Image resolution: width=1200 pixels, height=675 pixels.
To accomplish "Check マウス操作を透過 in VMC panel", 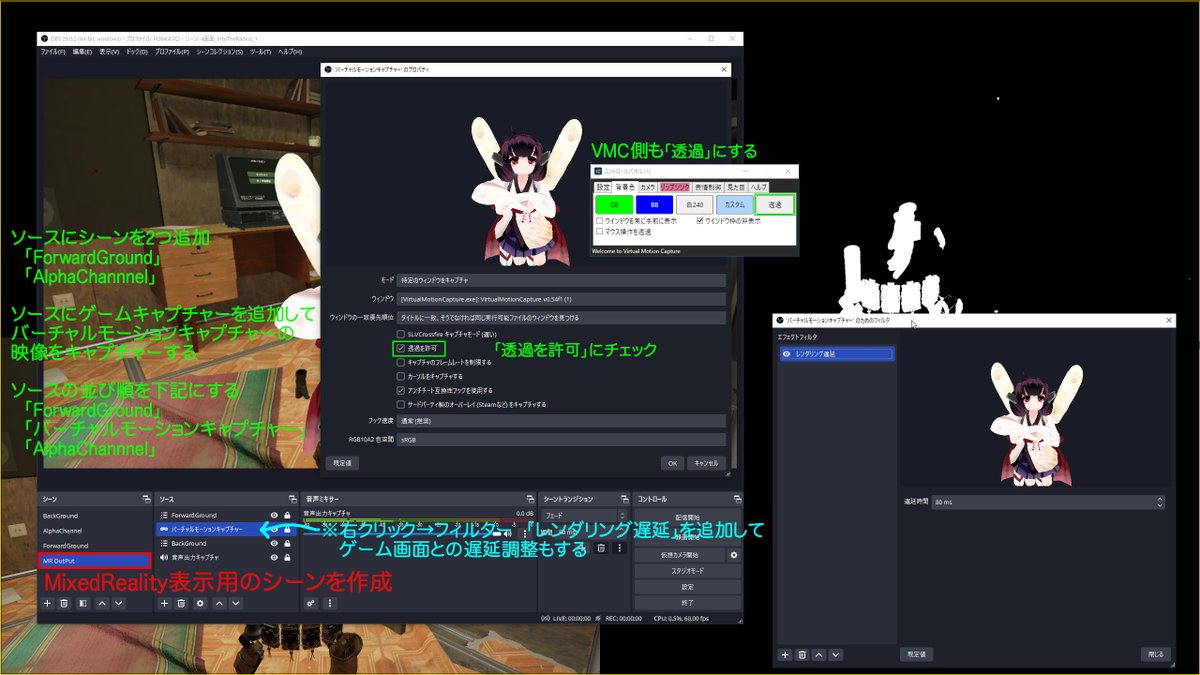I will click(599, 231).
